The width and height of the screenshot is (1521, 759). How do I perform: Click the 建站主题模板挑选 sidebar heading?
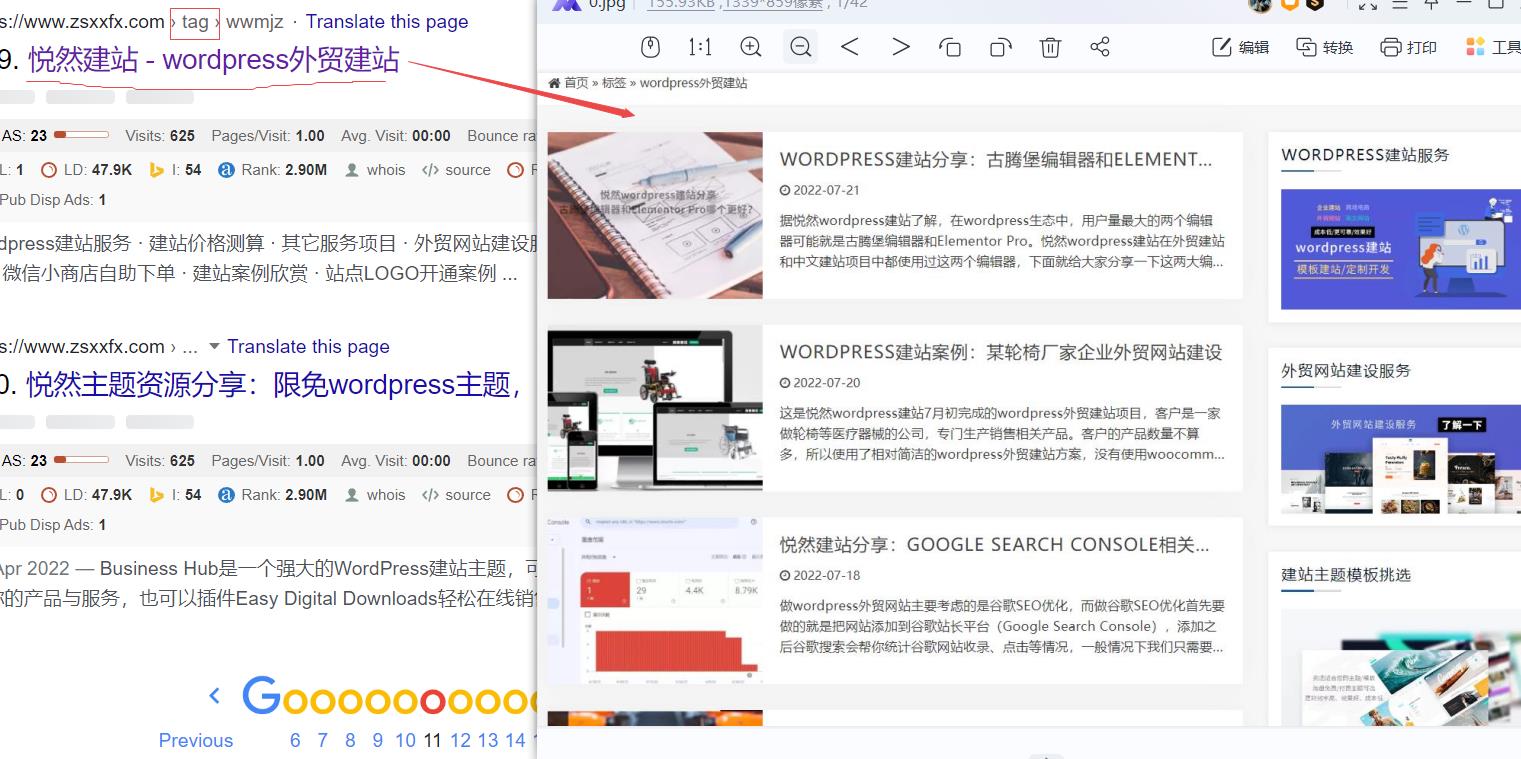coord(1346,575)
